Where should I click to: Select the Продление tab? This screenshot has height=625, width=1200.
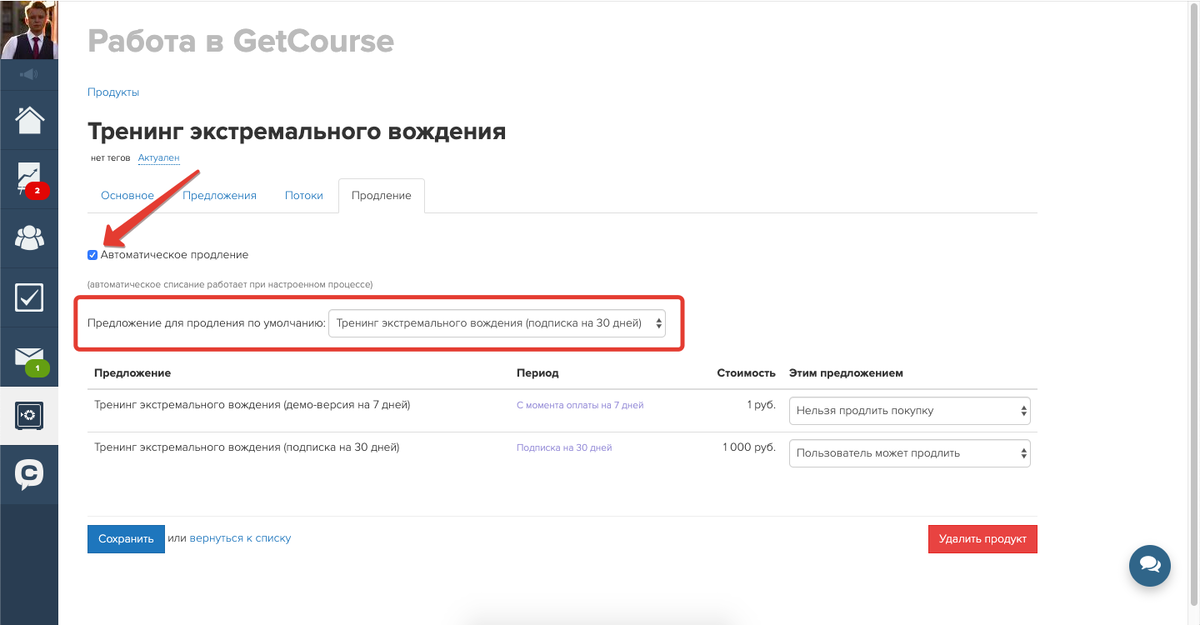(382, 196)
